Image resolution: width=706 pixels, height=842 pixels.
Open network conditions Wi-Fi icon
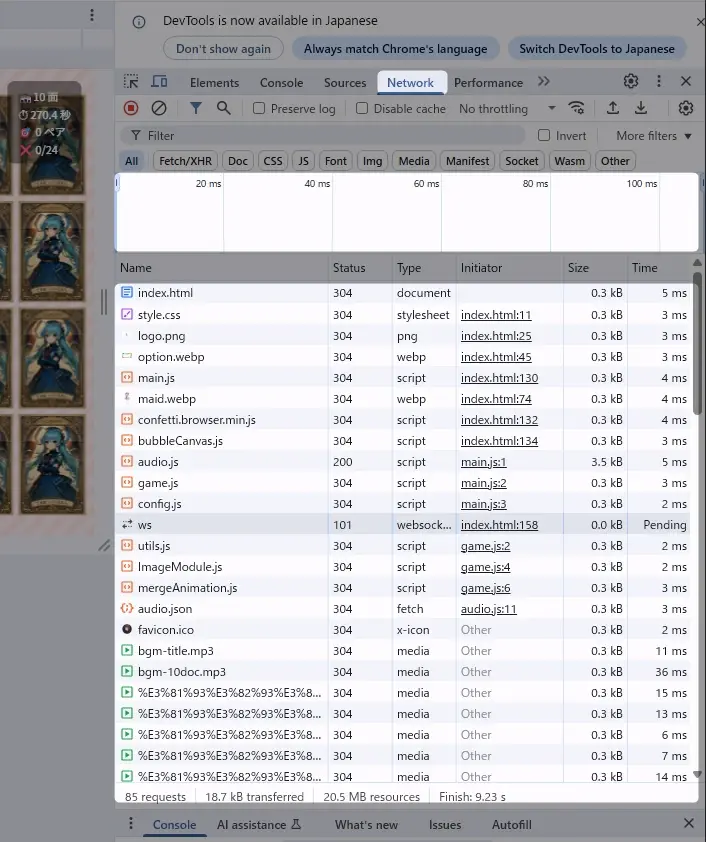(x=577, y=108)
